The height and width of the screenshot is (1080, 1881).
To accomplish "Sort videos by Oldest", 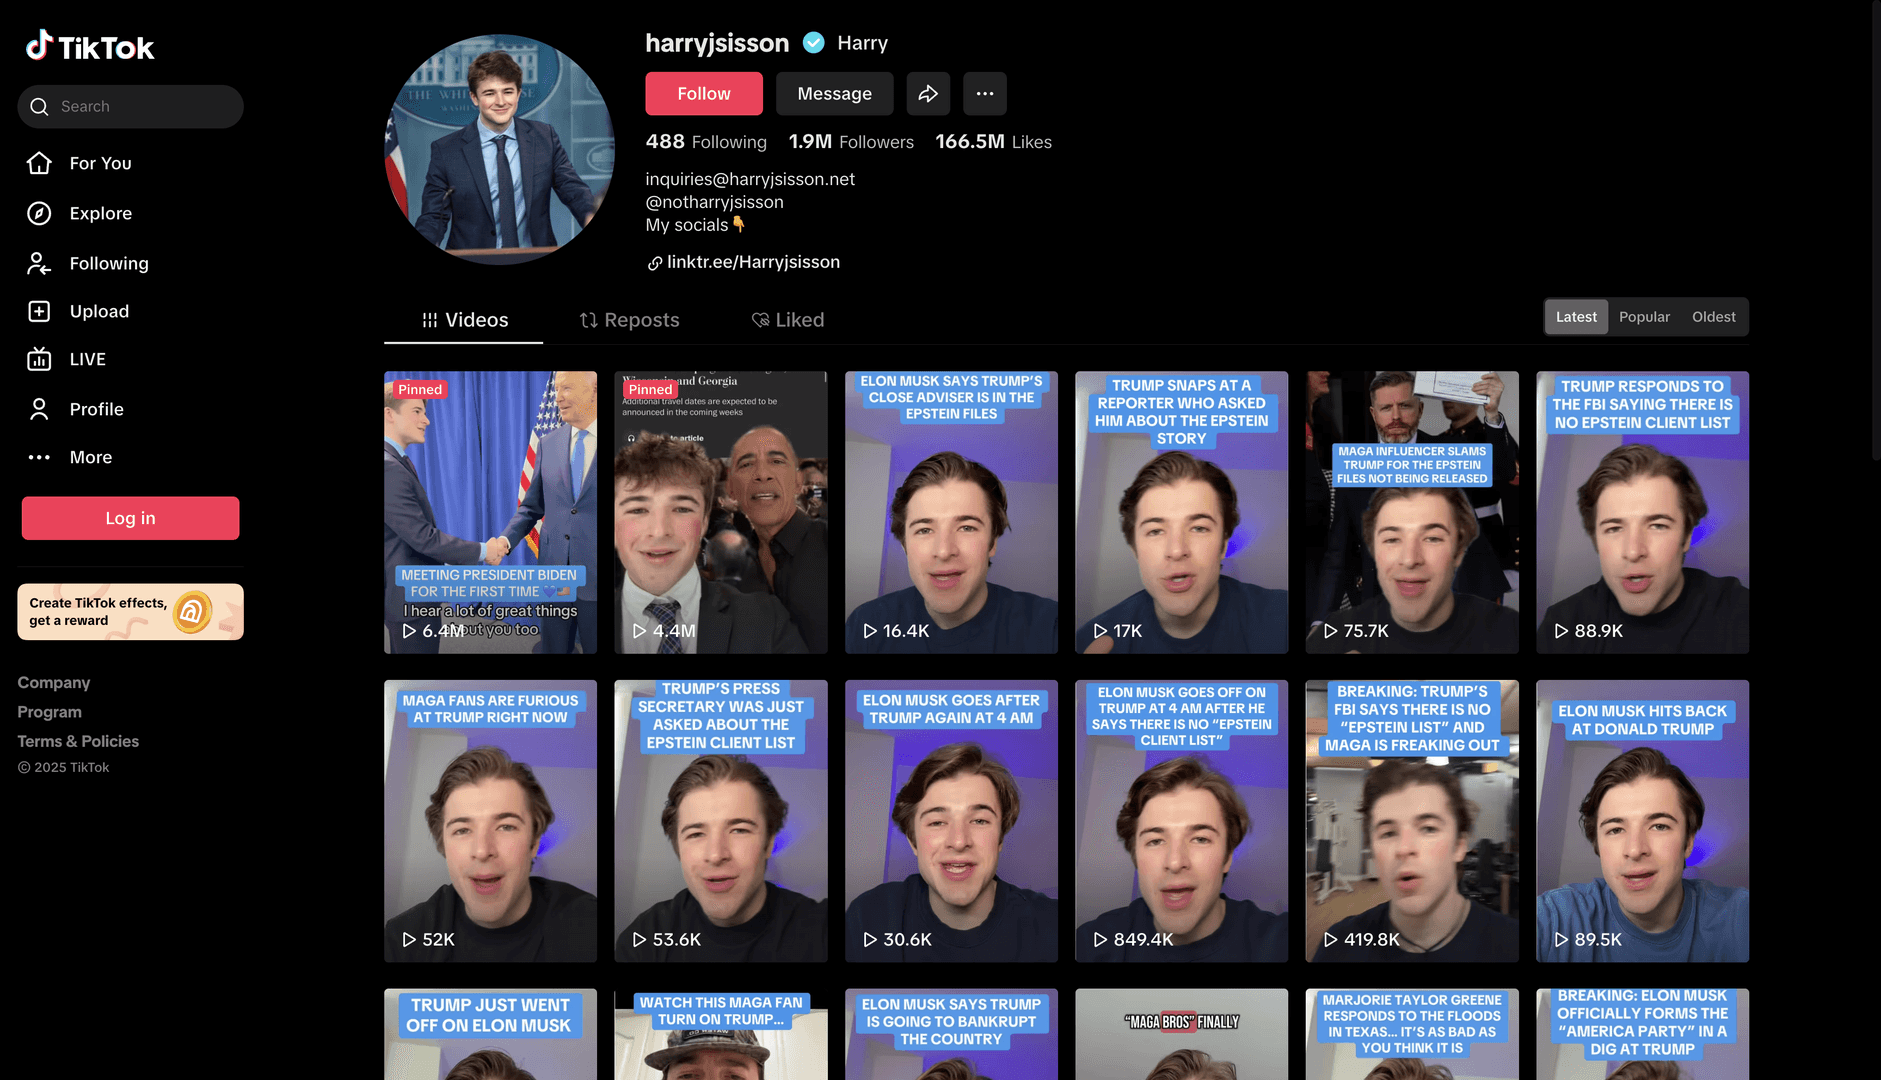I will tap(1713, 317).
